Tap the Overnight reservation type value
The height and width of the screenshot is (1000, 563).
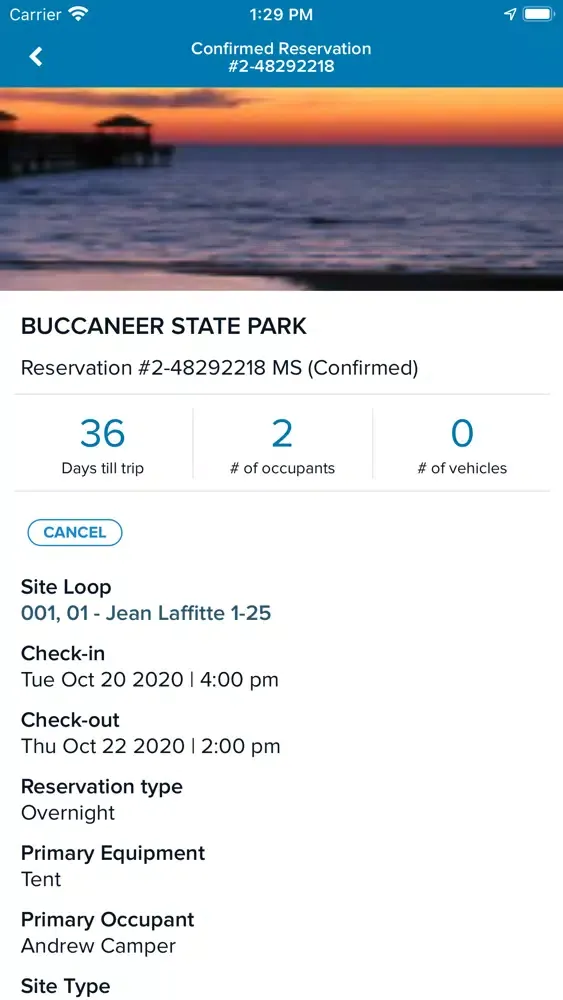click(x=68, y=812)
